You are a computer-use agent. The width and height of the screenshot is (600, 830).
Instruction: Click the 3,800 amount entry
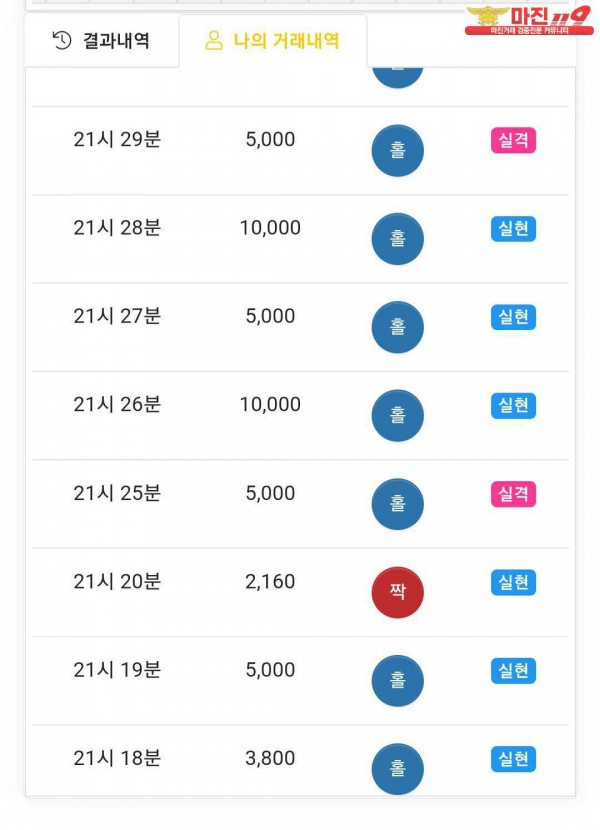(x=270, y=759)
